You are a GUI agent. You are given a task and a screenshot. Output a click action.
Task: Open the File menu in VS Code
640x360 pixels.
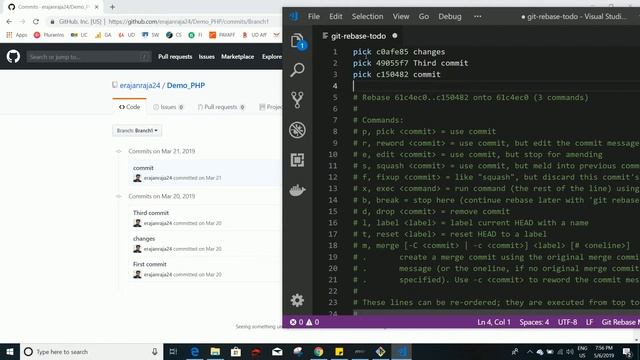pos(314,16)
